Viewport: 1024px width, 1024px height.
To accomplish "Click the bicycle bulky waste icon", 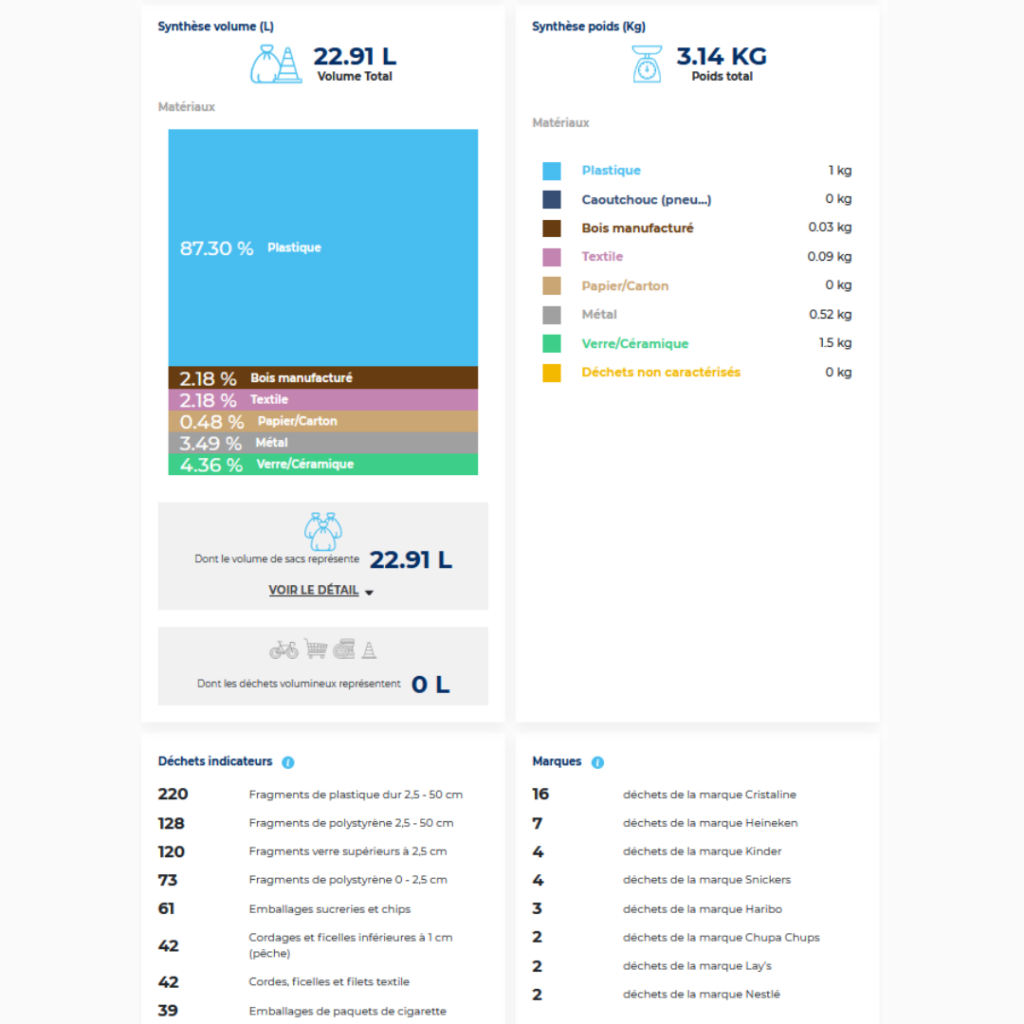I will click(283, 650).
